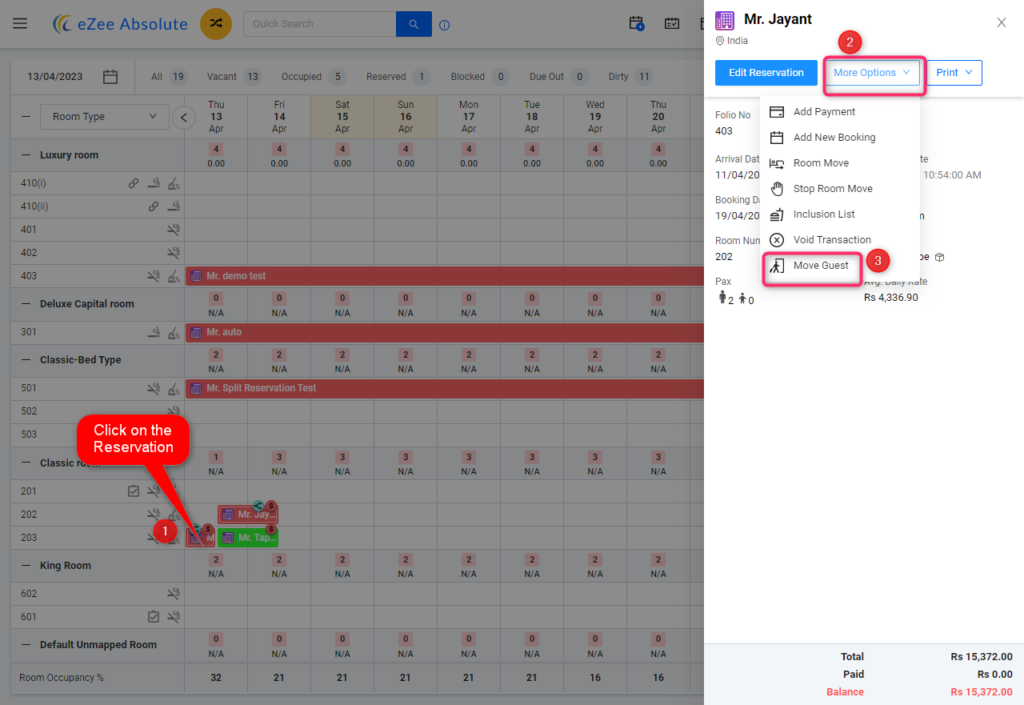Click the orange shuffle switch icon
The width and height of the screenshot is (1024, 705).
(216, 24)
